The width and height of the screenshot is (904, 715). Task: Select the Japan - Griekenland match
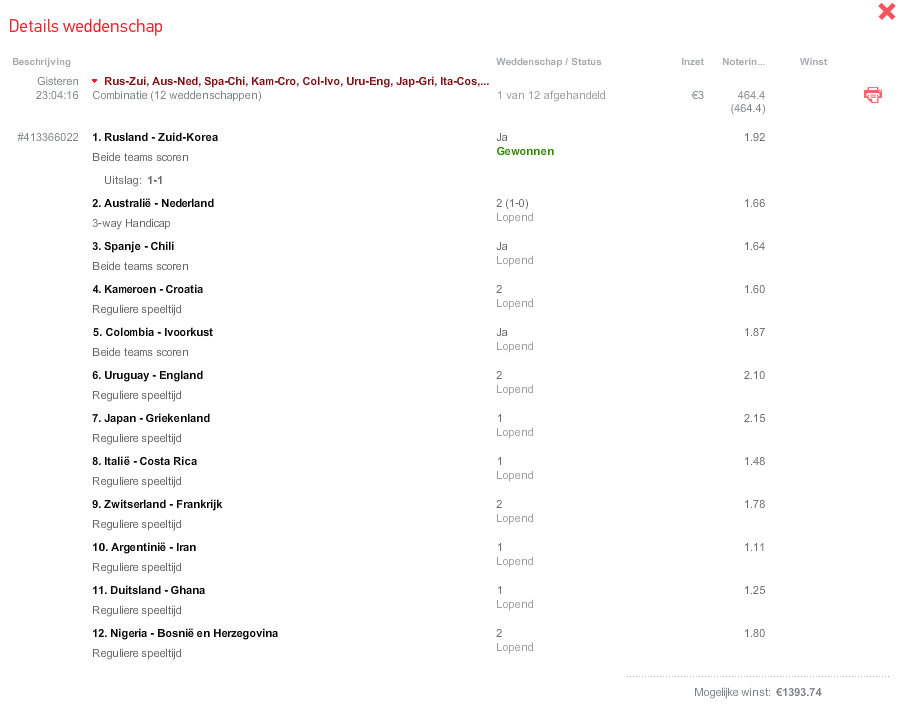151,418
